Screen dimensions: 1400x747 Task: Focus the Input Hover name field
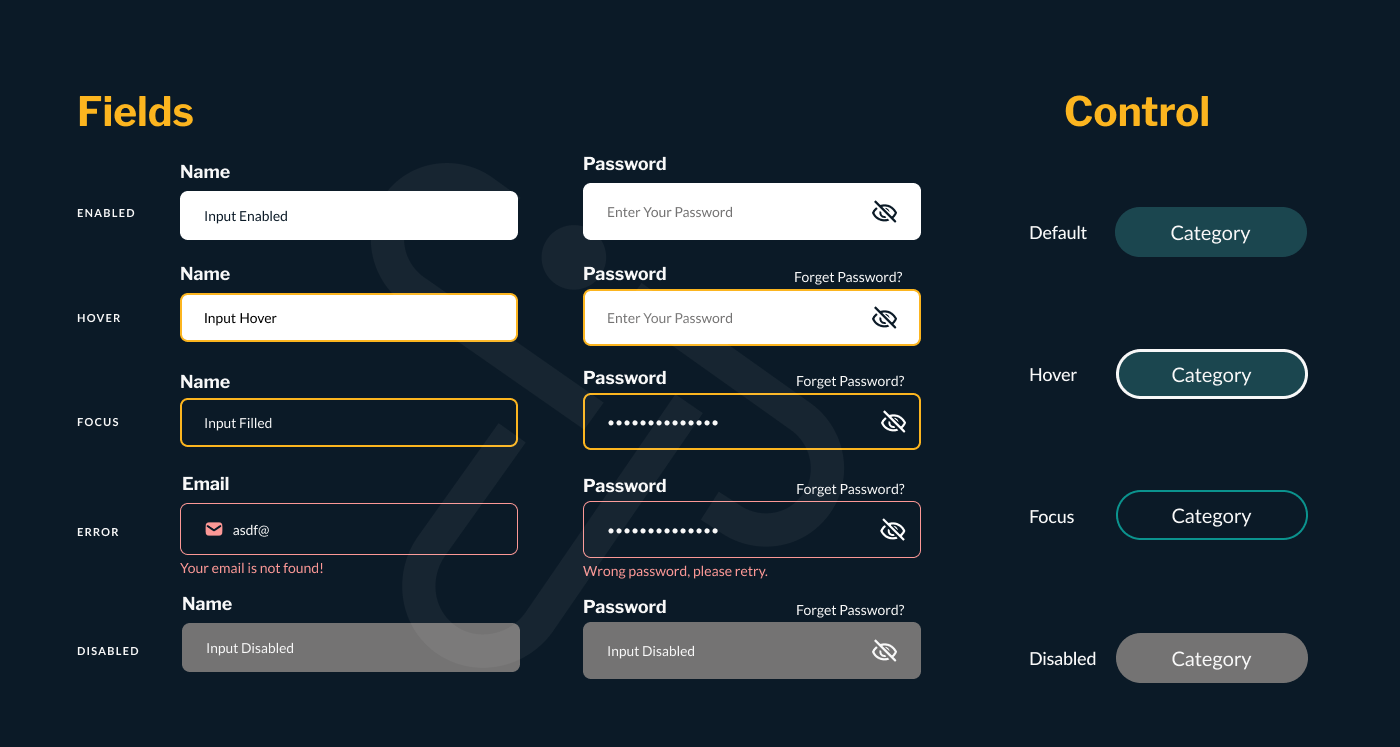tap(348, 318)
